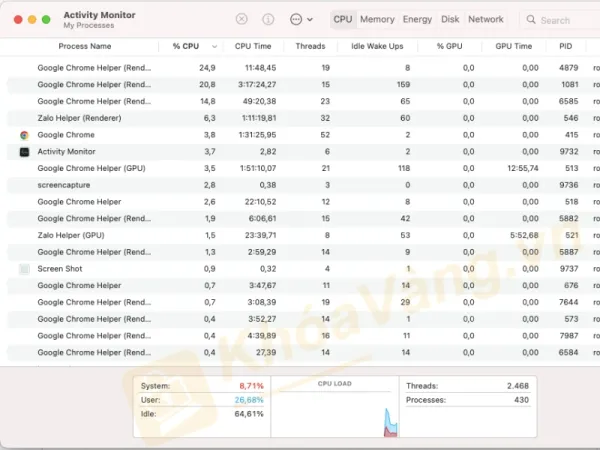
Task: Sort by PID column header
Action: (566, 46)
